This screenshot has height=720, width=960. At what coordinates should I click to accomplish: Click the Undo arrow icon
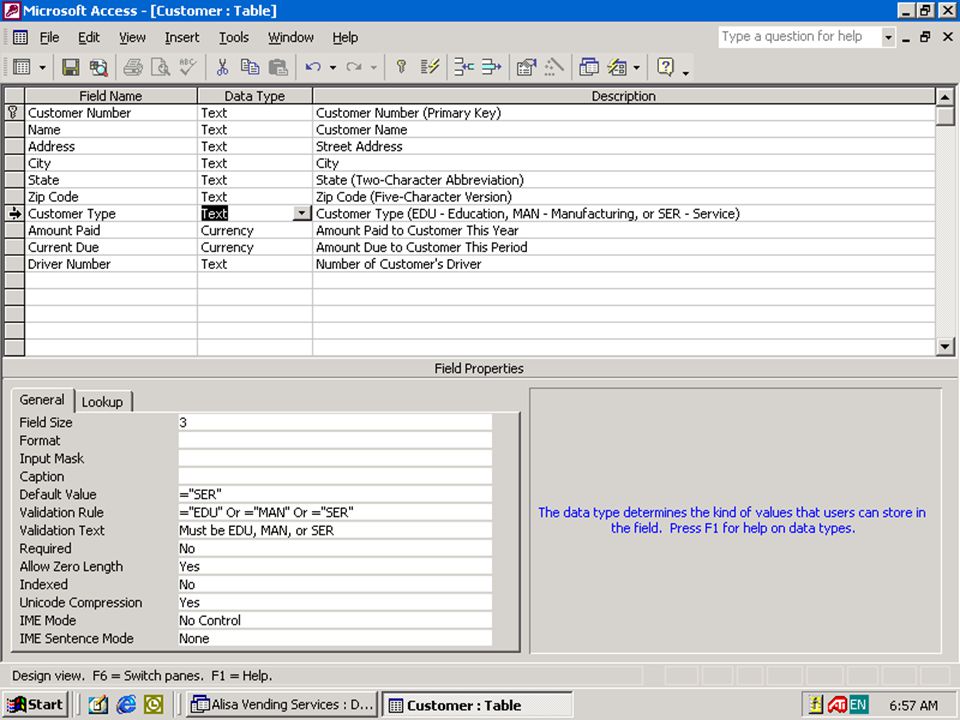tap(313, 67)
